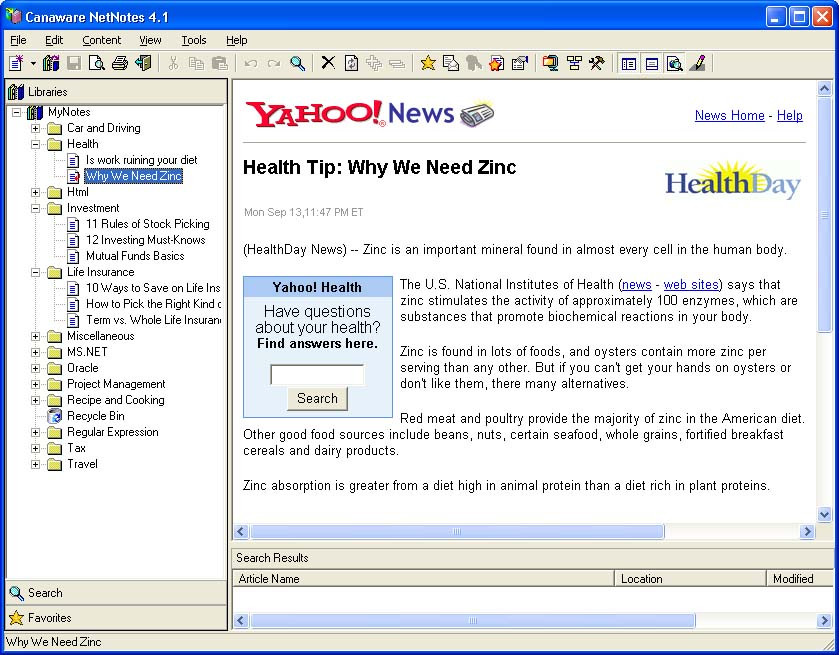Image resolution: width=839 pixels, height=655 pixels.
Task: Click the Exit door icon in toolbar
Action: pos(143,63)
